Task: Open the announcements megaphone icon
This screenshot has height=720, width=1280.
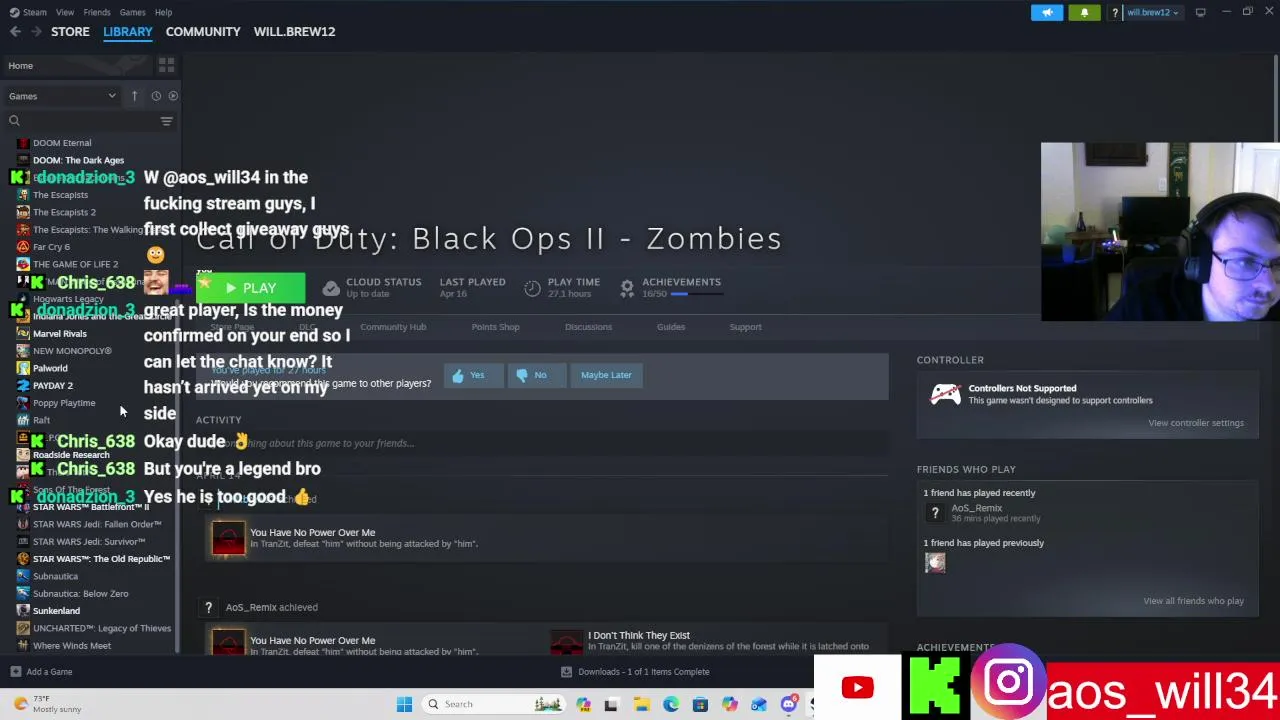Action: point(1047,12)
